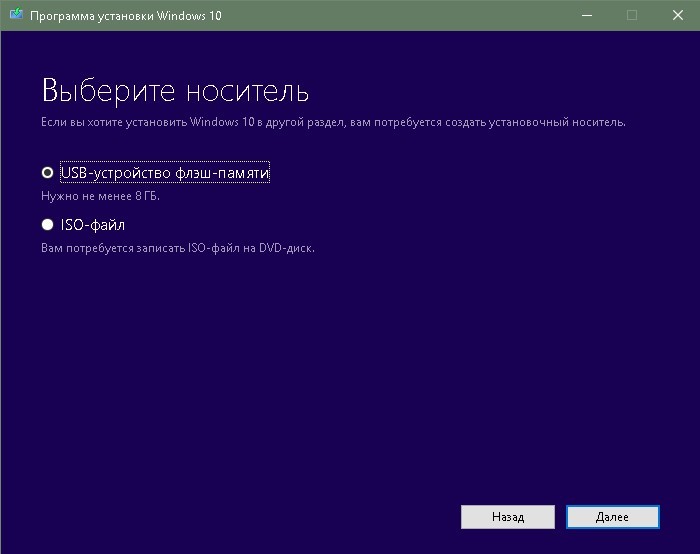Click the Далее button

click(612, 517)
